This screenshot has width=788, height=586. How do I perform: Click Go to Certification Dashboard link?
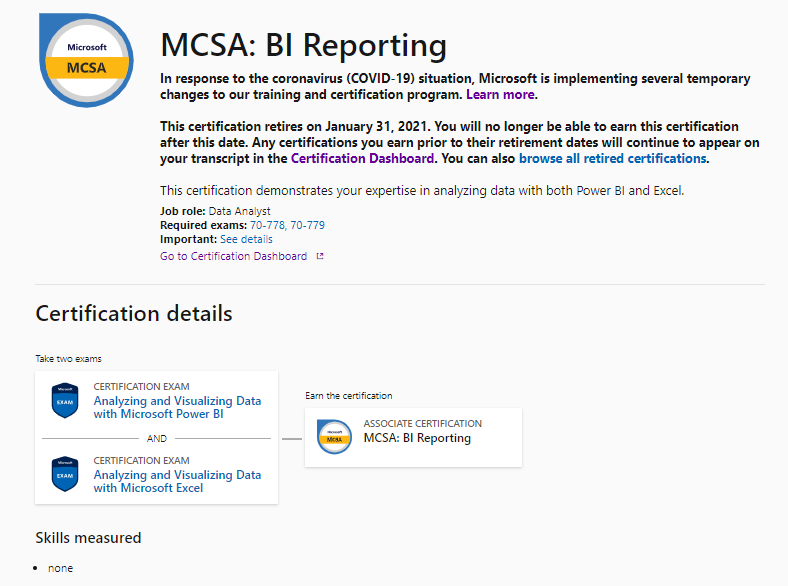(233, 256)
